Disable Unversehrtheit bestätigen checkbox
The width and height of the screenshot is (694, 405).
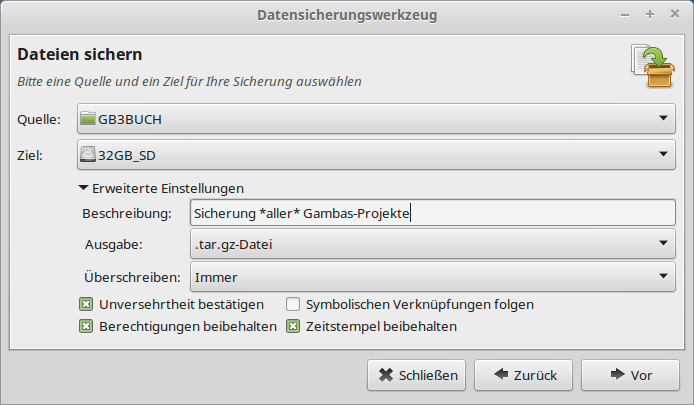coord(86,304)
